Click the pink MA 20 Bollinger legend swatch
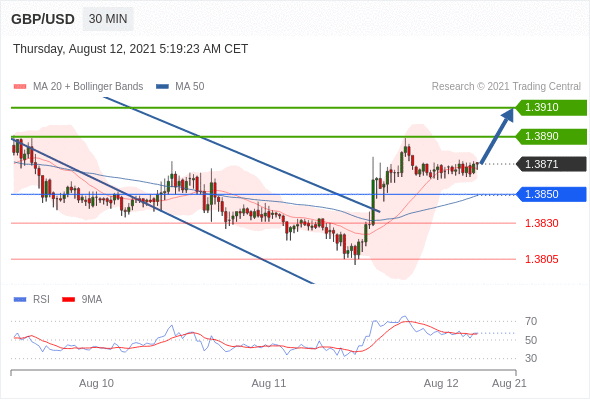The image size is (590, 400). (x=20, y=87)
